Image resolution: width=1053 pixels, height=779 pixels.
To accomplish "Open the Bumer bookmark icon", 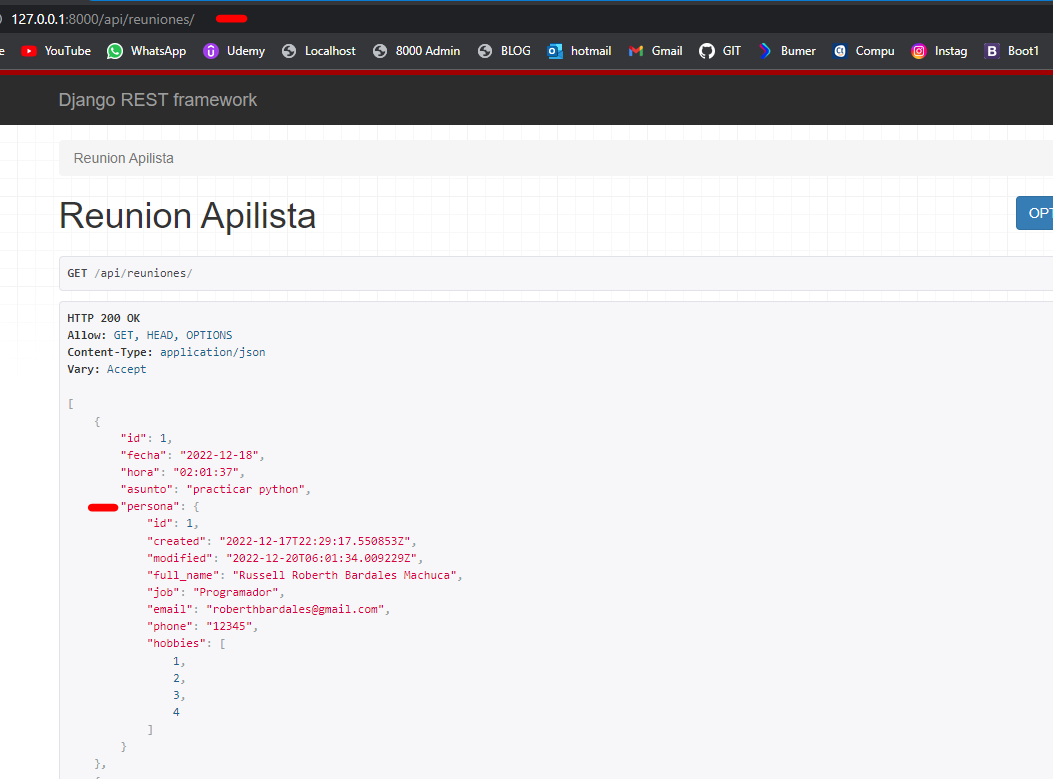I will pos(765,51).
